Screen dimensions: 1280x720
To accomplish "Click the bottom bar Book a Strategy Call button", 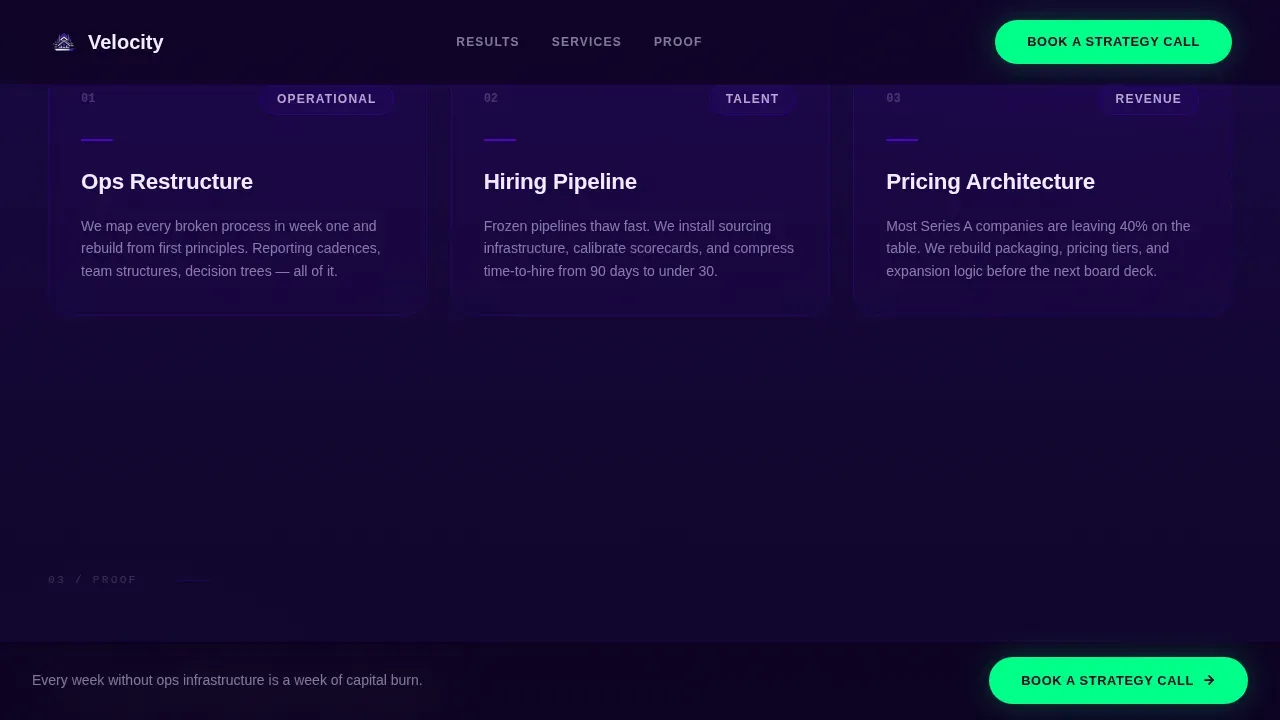I will coord(1118,680).
